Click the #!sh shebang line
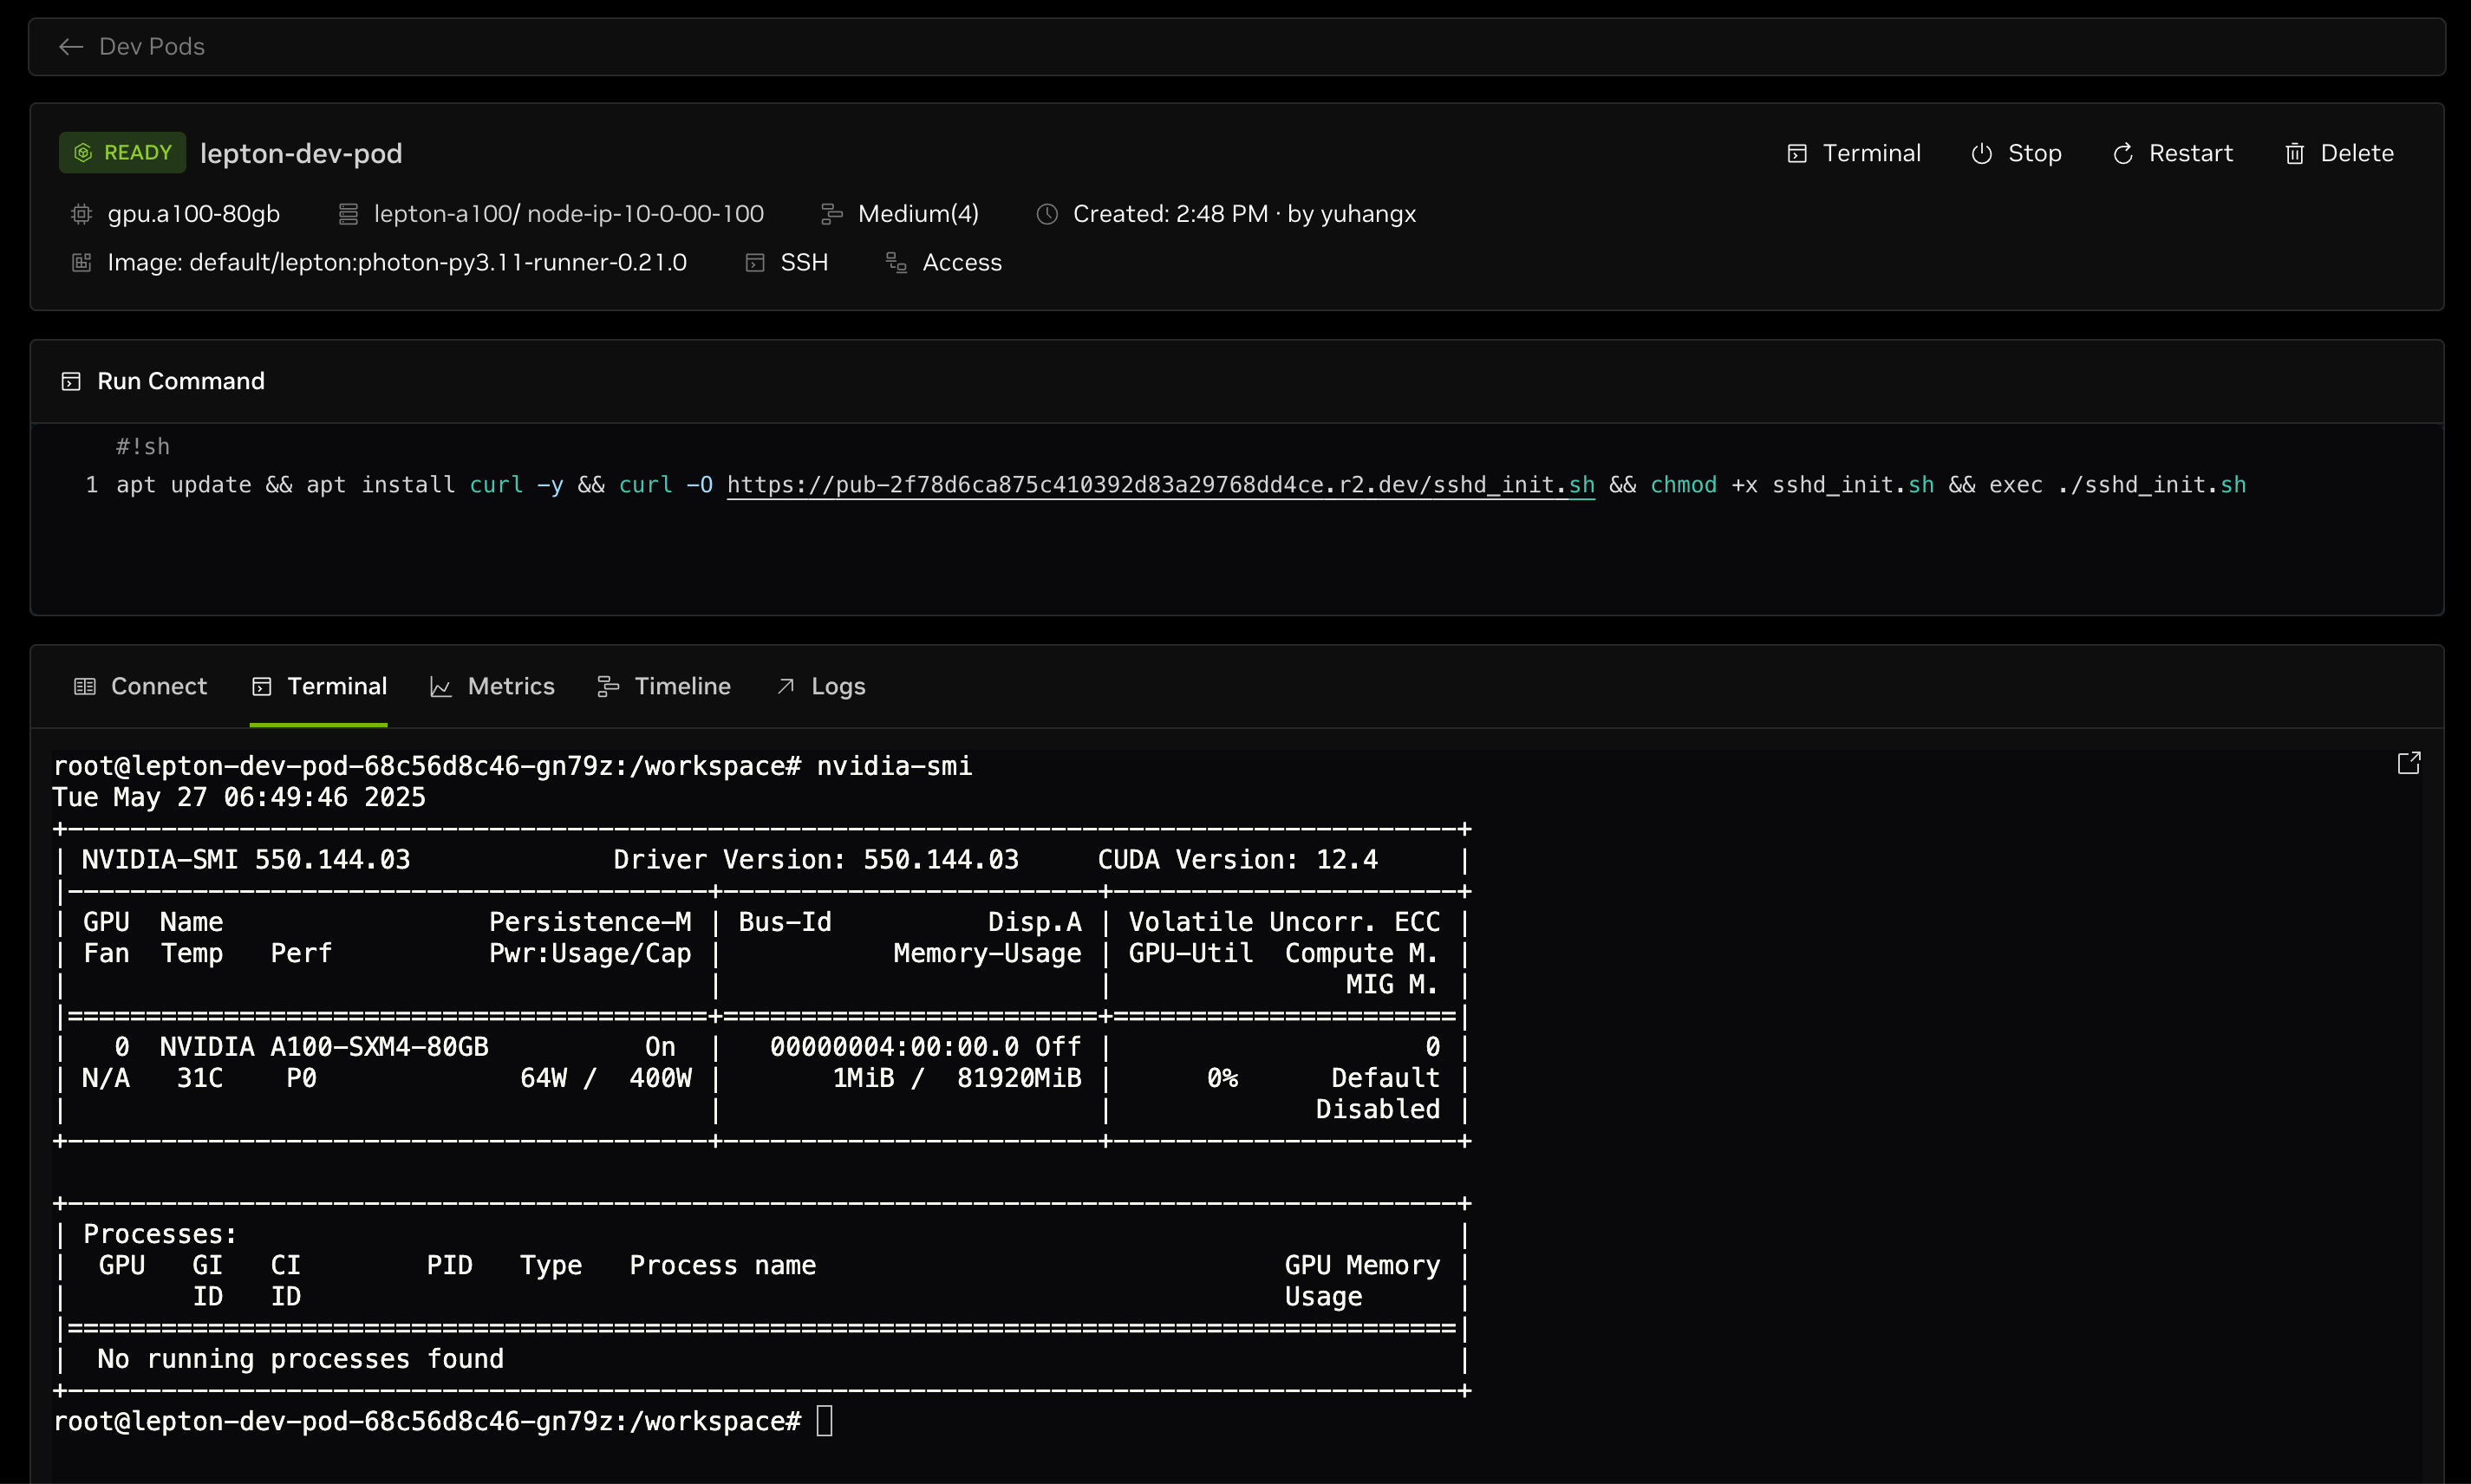2471x1484 pixels. 143,447
